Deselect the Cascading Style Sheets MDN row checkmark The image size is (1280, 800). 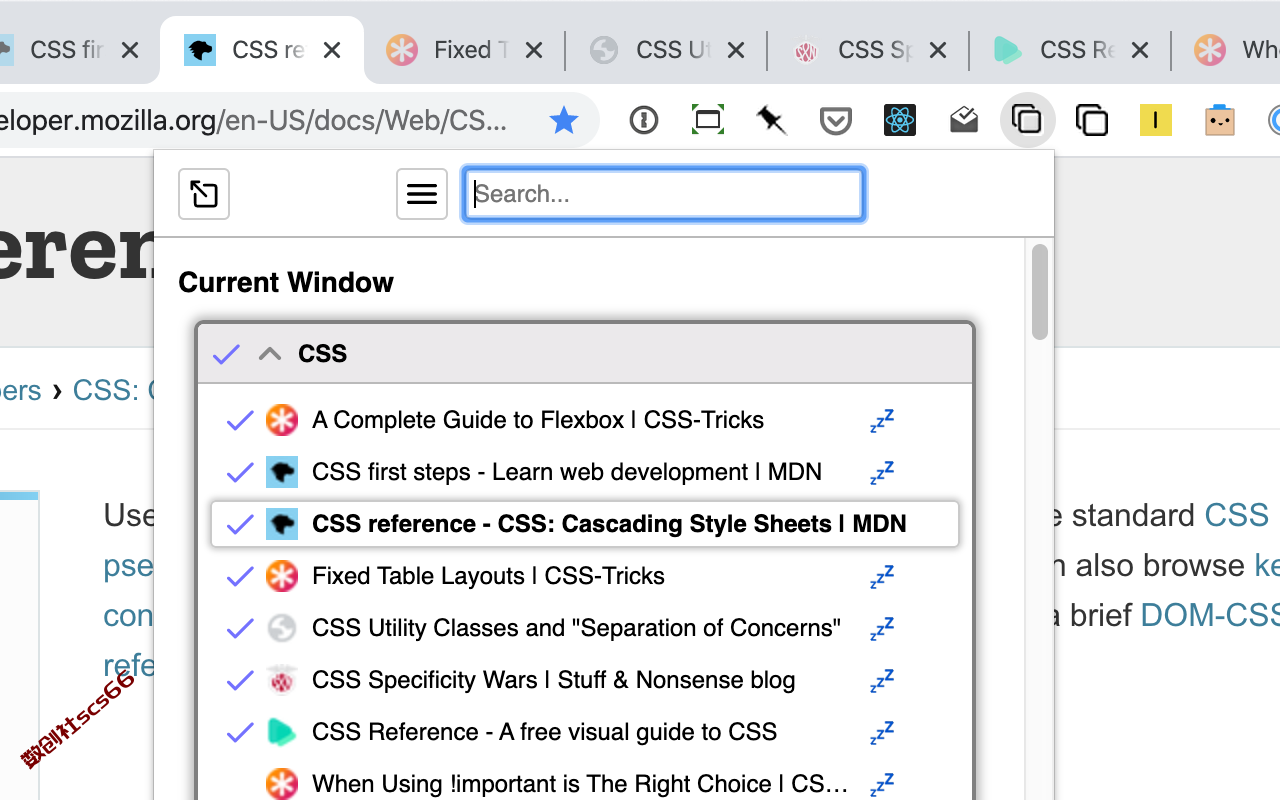(240, 525)
